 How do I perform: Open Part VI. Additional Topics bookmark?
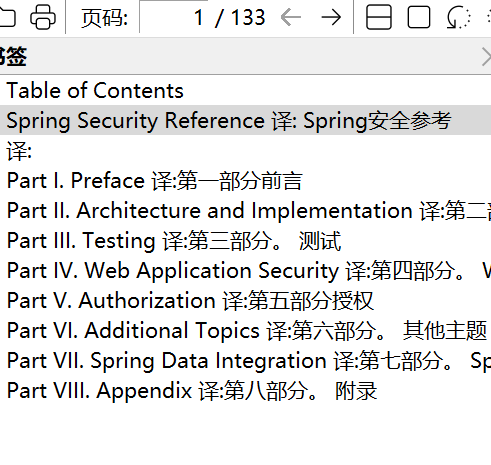click(x=247, y=331)
